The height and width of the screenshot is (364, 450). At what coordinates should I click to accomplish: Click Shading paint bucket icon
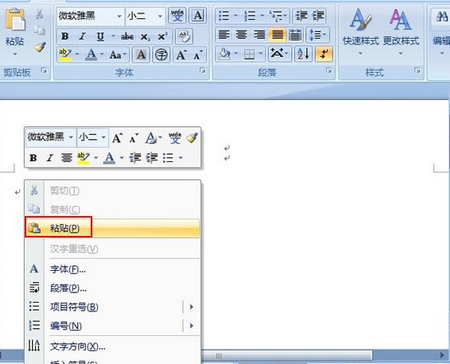coord(224,54)
